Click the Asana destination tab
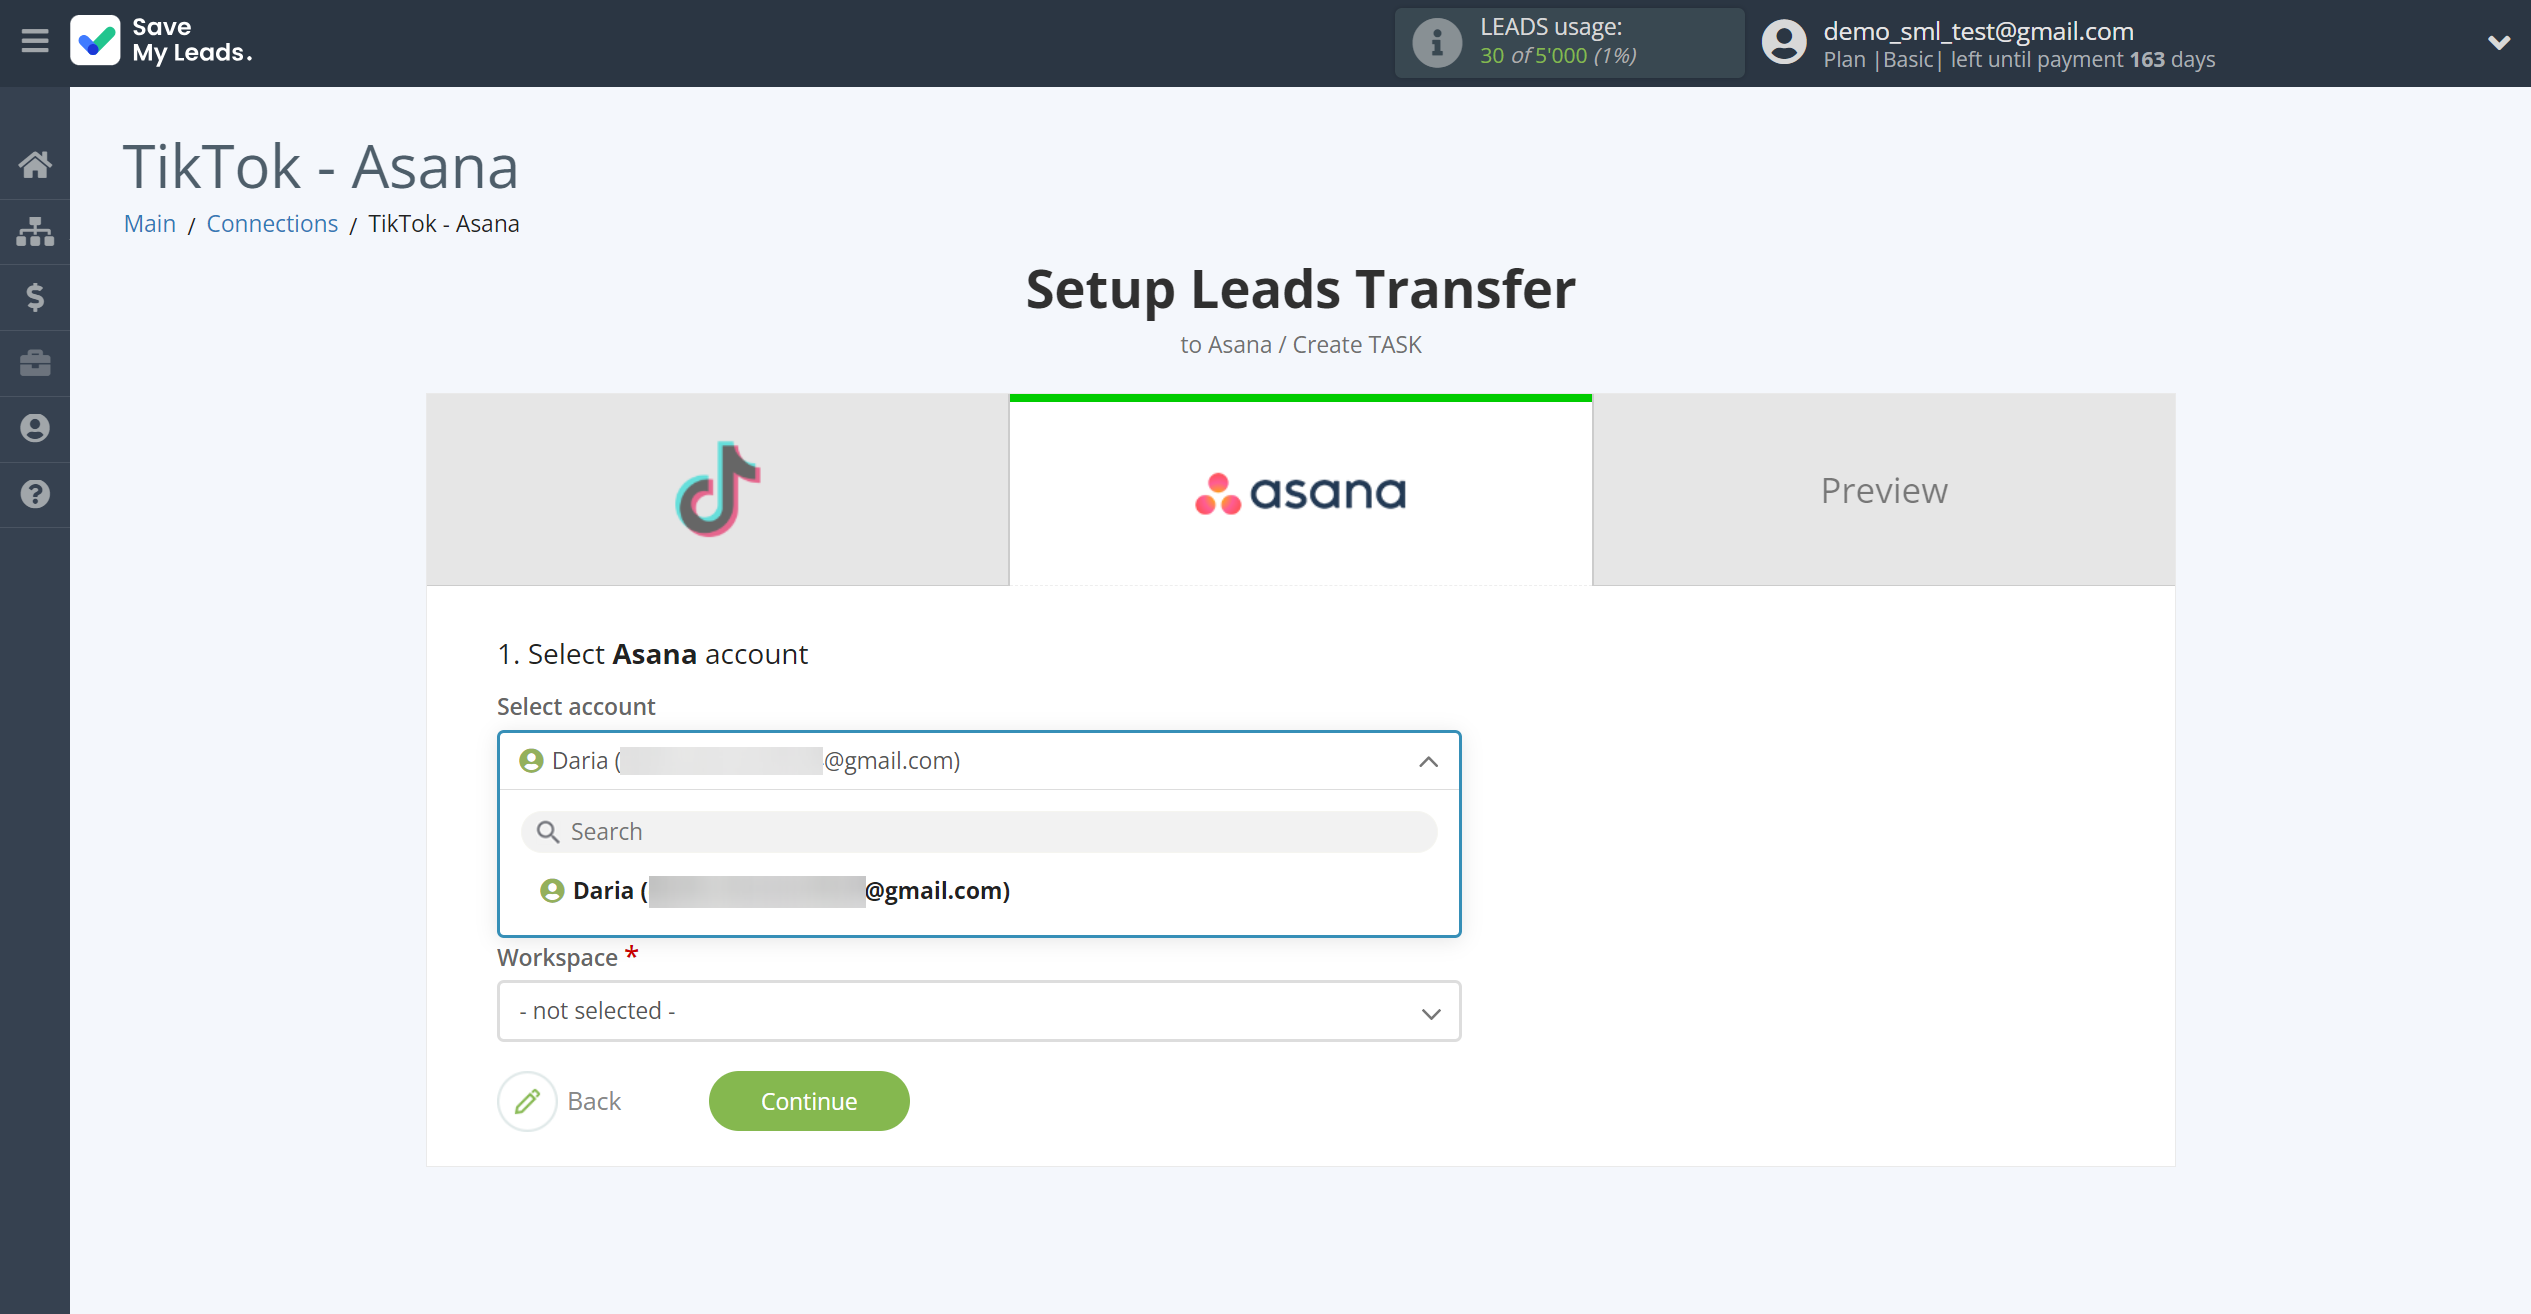The width and height of the screenshot is (2531, 1314). click(1301, 490)
